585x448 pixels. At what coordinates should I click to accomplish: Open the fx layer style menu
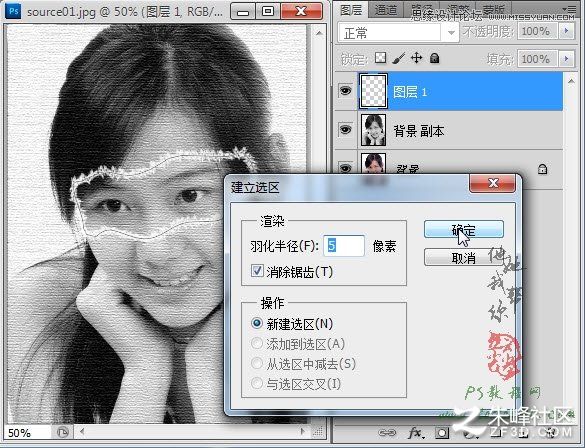(415, 433)
